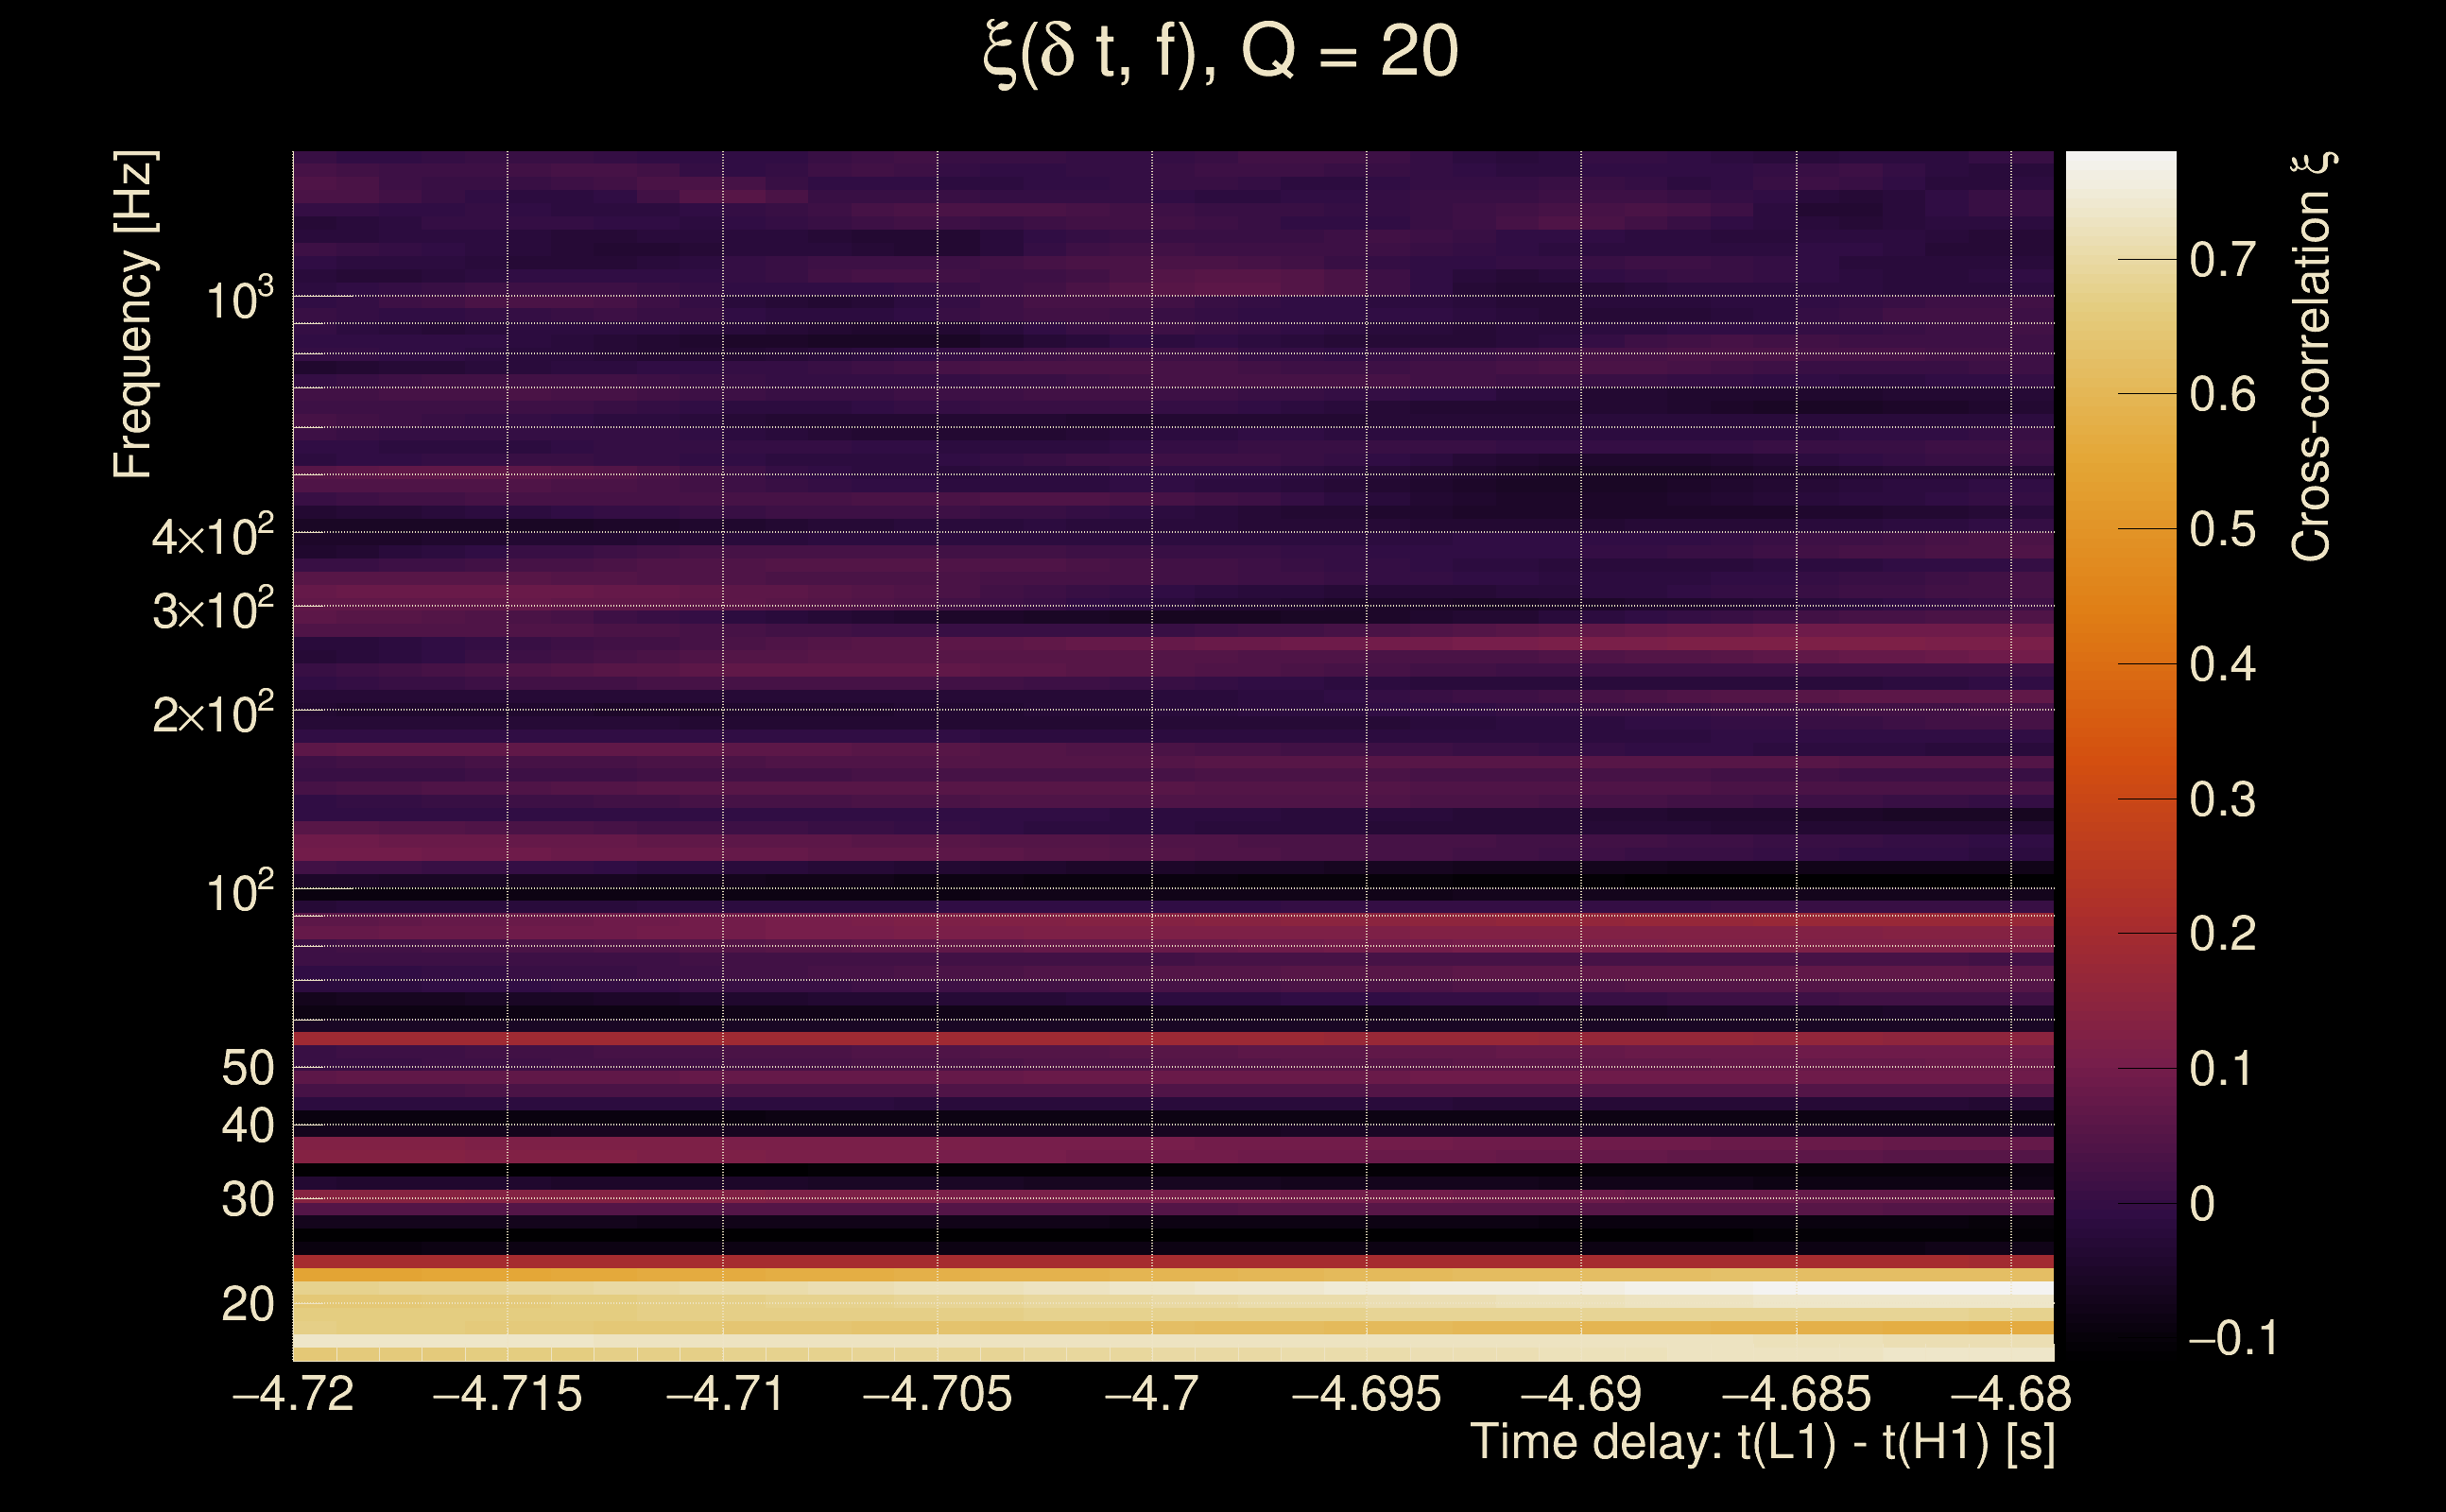The height and width of the screenshot is (1512, 2446).
Task: Click the plot title ξ(δ t, f), Q = 20
Action: [1221, 53]
